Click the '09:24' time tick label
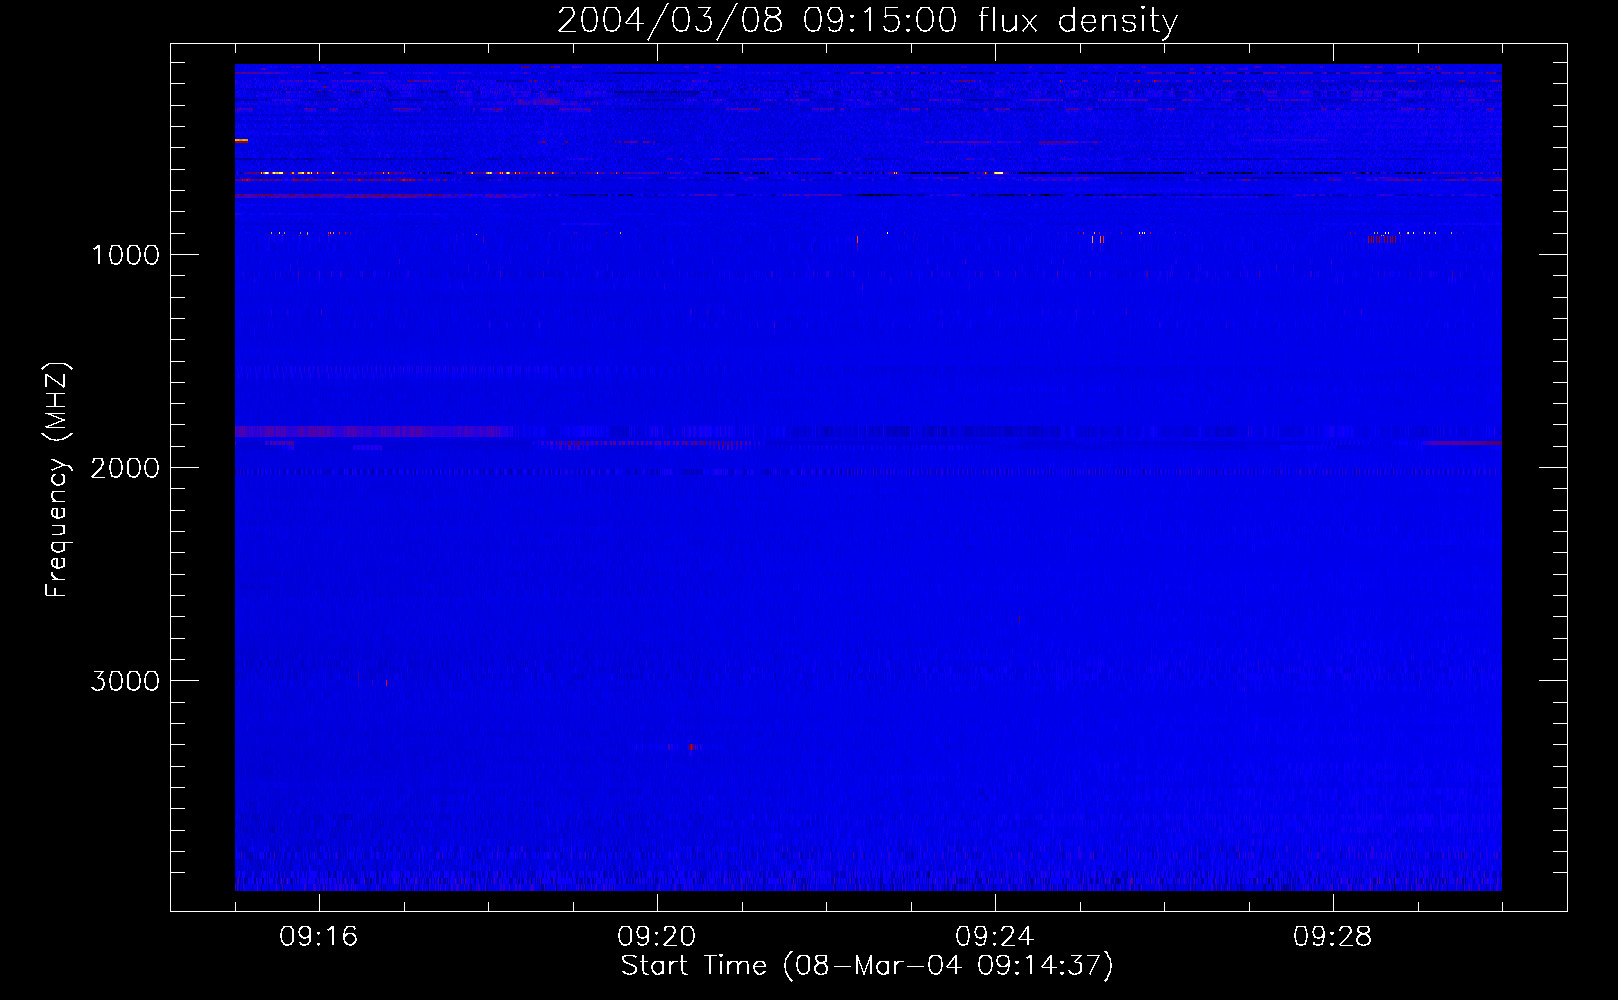1618x1000 pixels. click(994, 937)
